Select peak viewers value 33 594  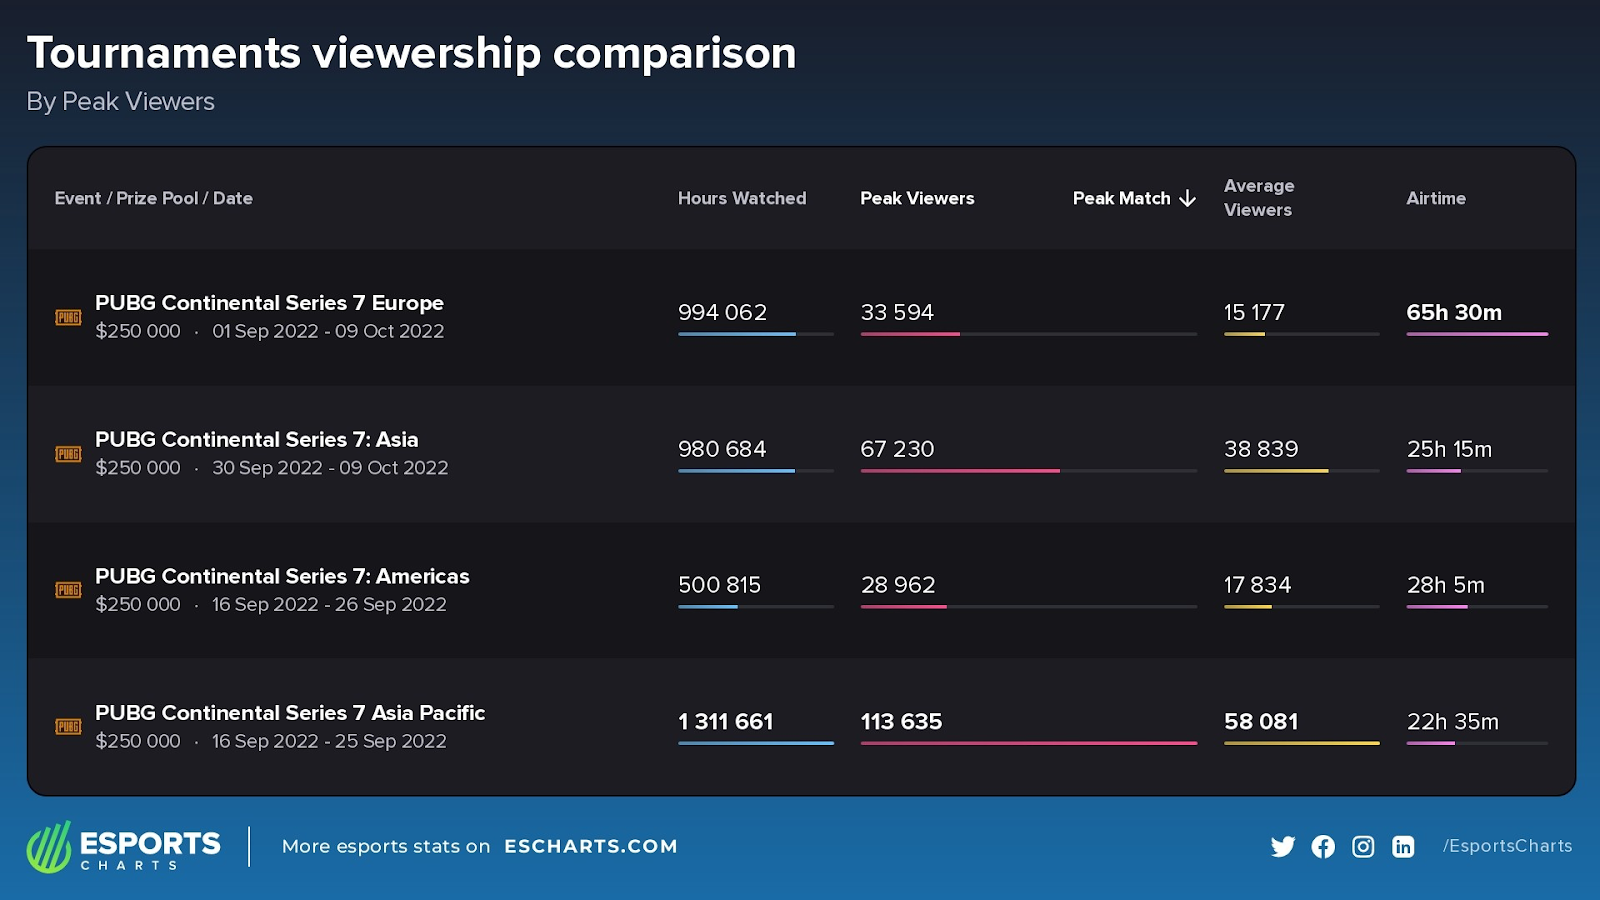click(897, 312)
